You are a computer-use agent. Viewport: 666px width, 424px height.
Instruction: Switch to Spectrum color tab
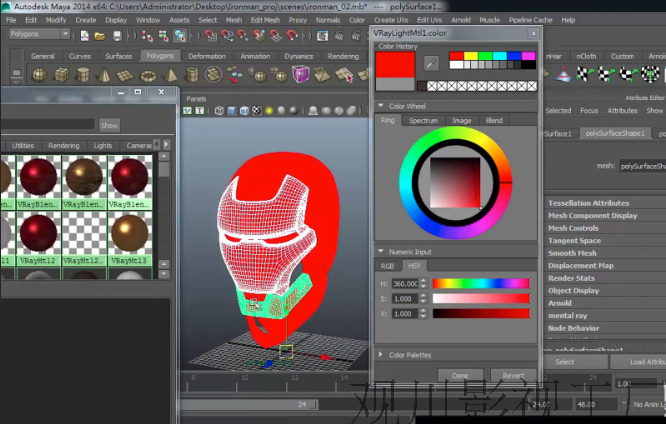point(423,121)
